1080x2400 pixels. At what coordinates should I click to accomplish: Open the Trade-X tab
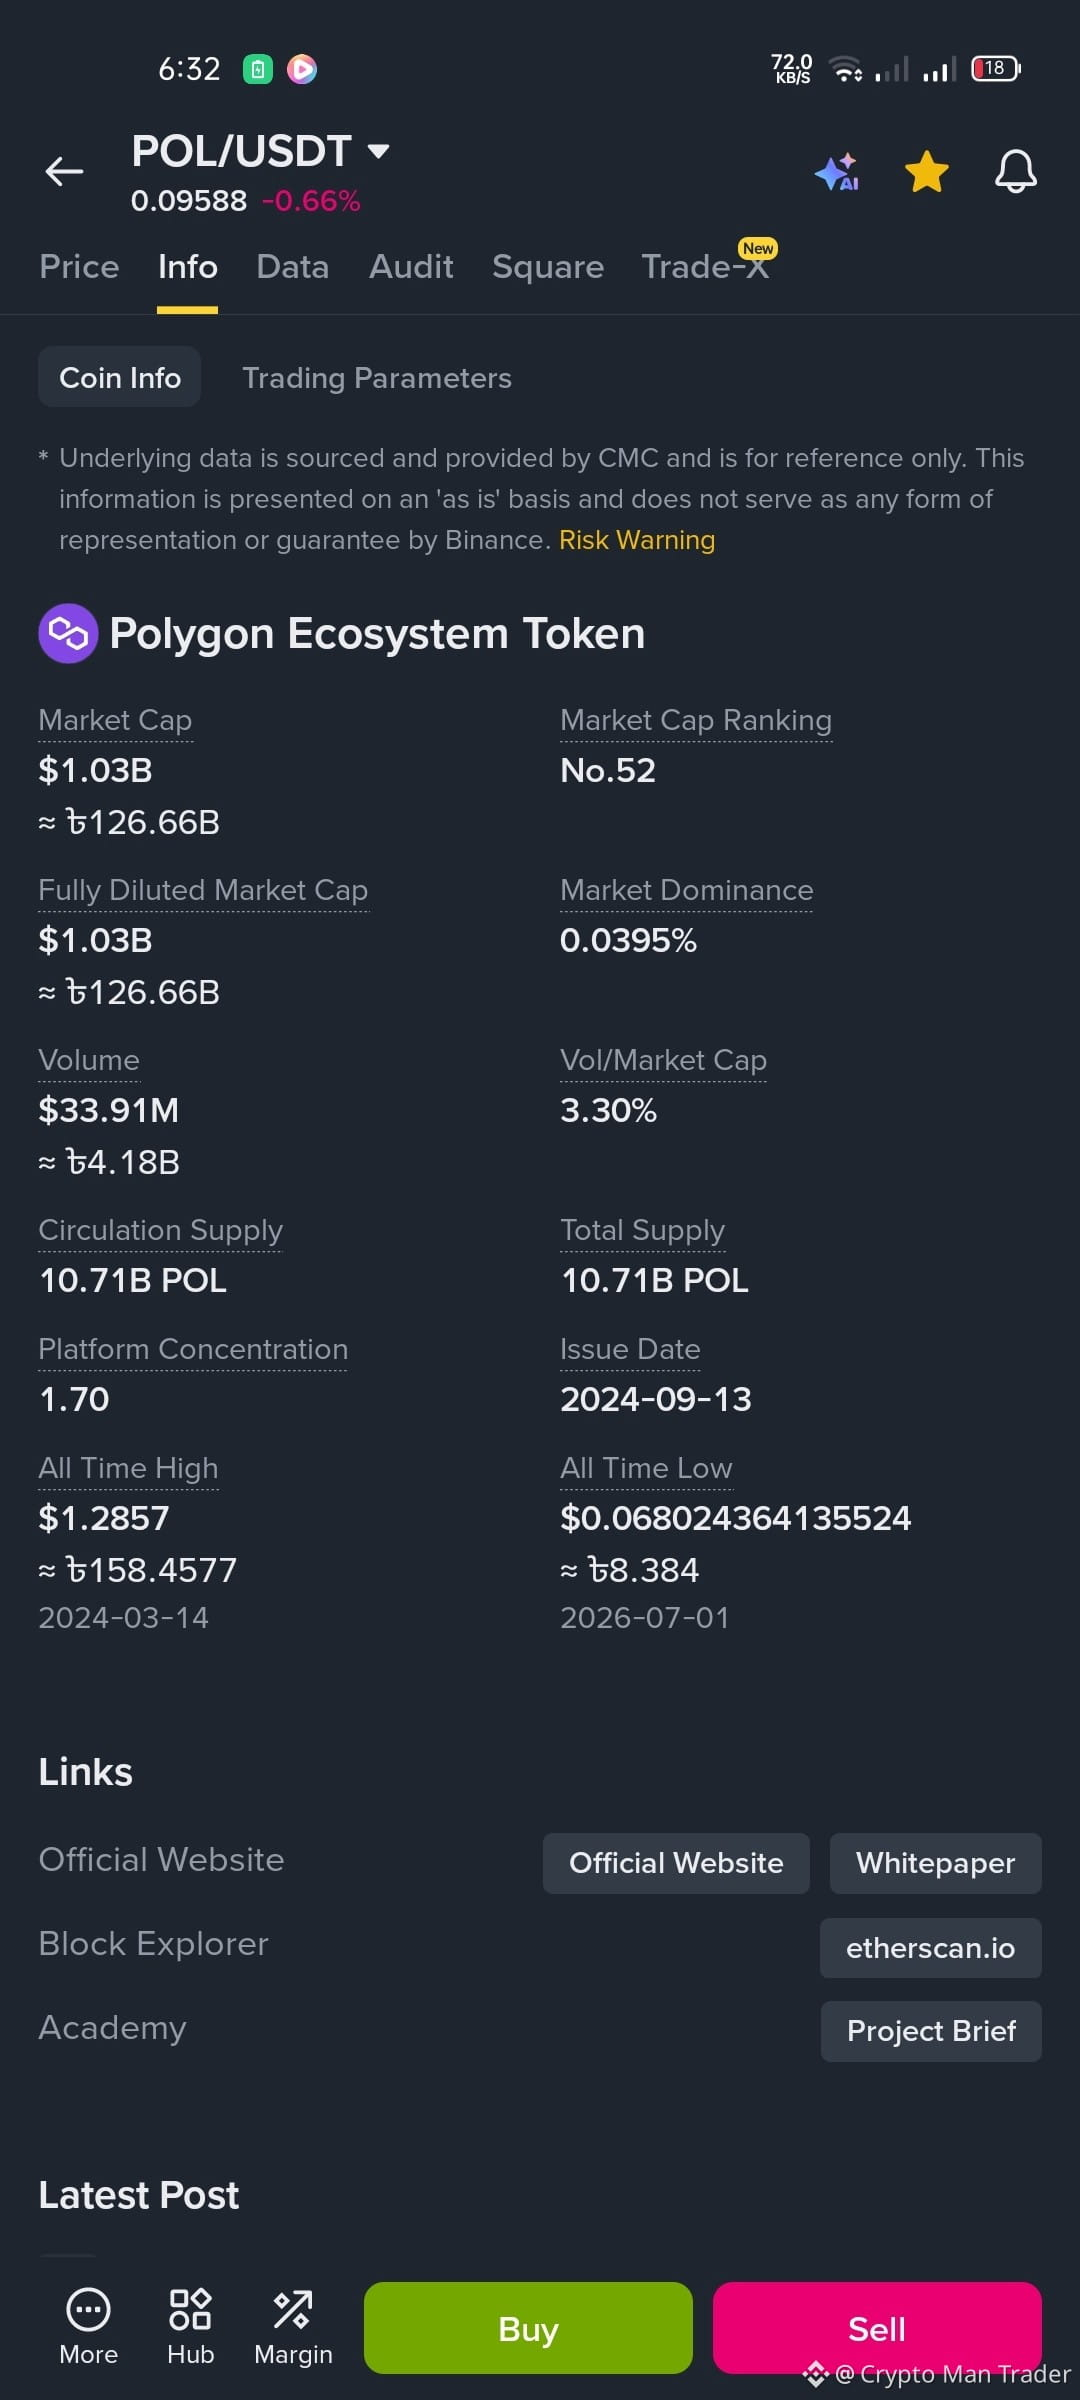706,267
